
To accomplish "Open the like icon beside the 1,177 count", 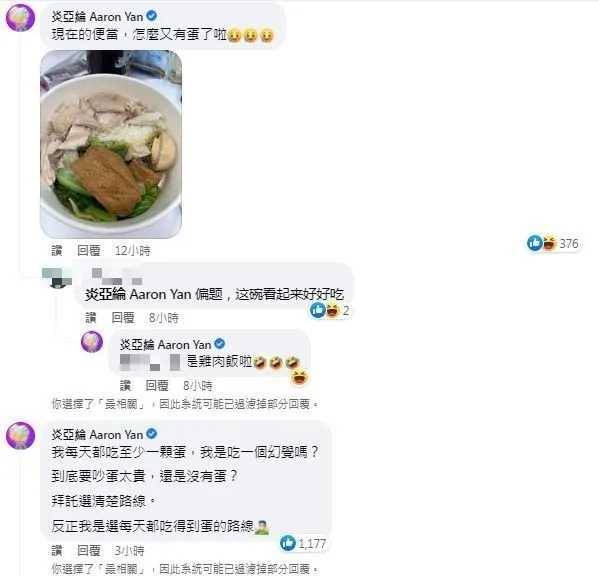I will (288, 543).
